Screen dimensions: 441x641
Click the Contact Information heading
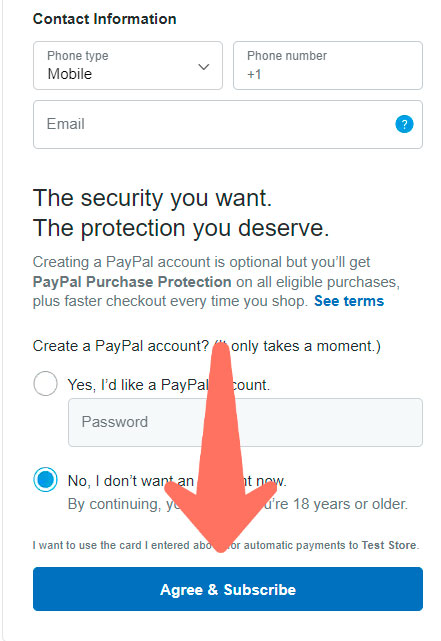[x=105, y=19]
